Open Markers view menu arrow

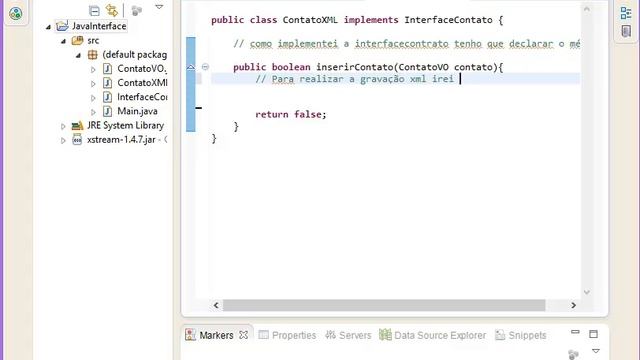pos(596,351)
